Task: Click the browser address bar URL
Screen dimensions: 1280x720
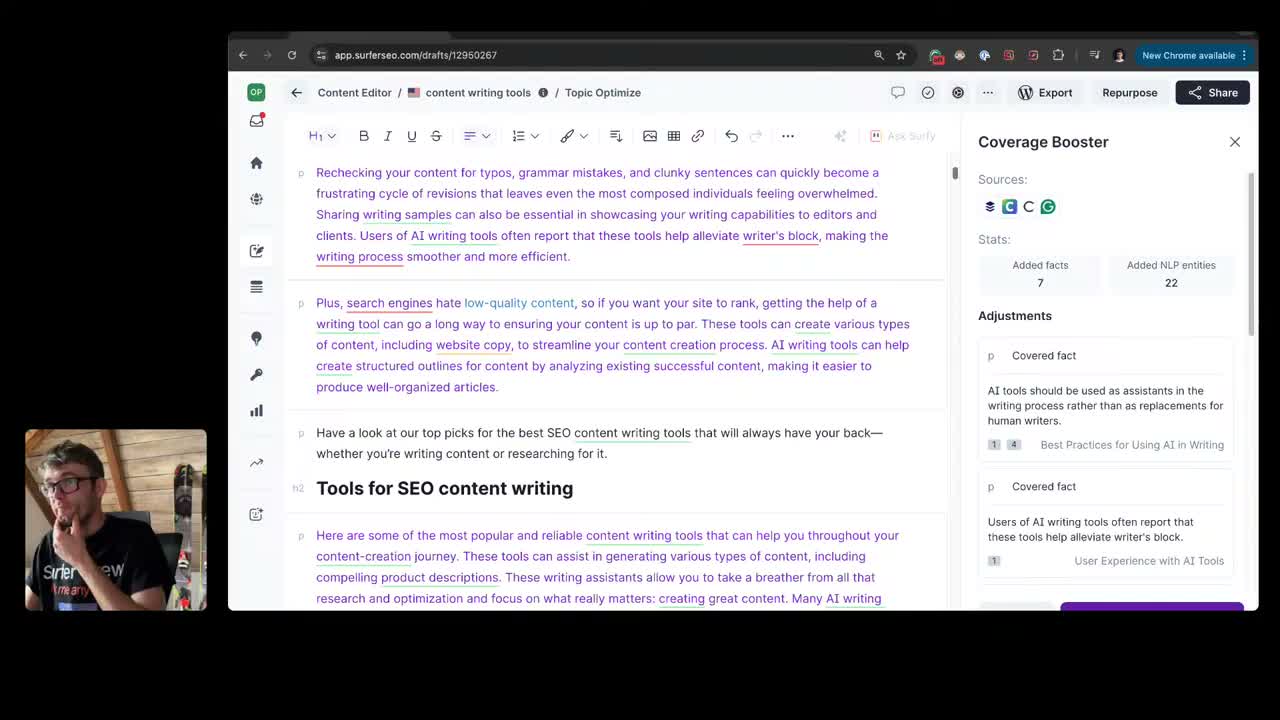Action: [416, 55]
